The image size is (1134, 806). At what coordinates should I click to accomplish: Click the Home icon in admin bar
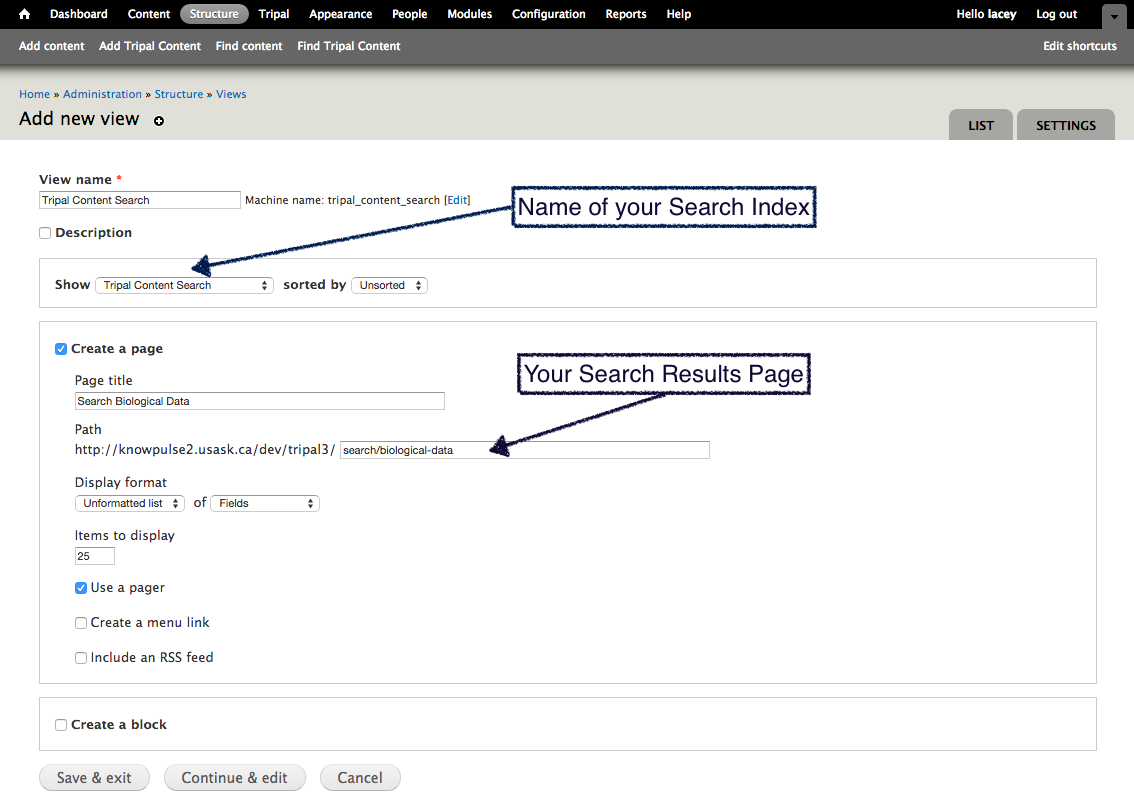(x=25, y=14)
